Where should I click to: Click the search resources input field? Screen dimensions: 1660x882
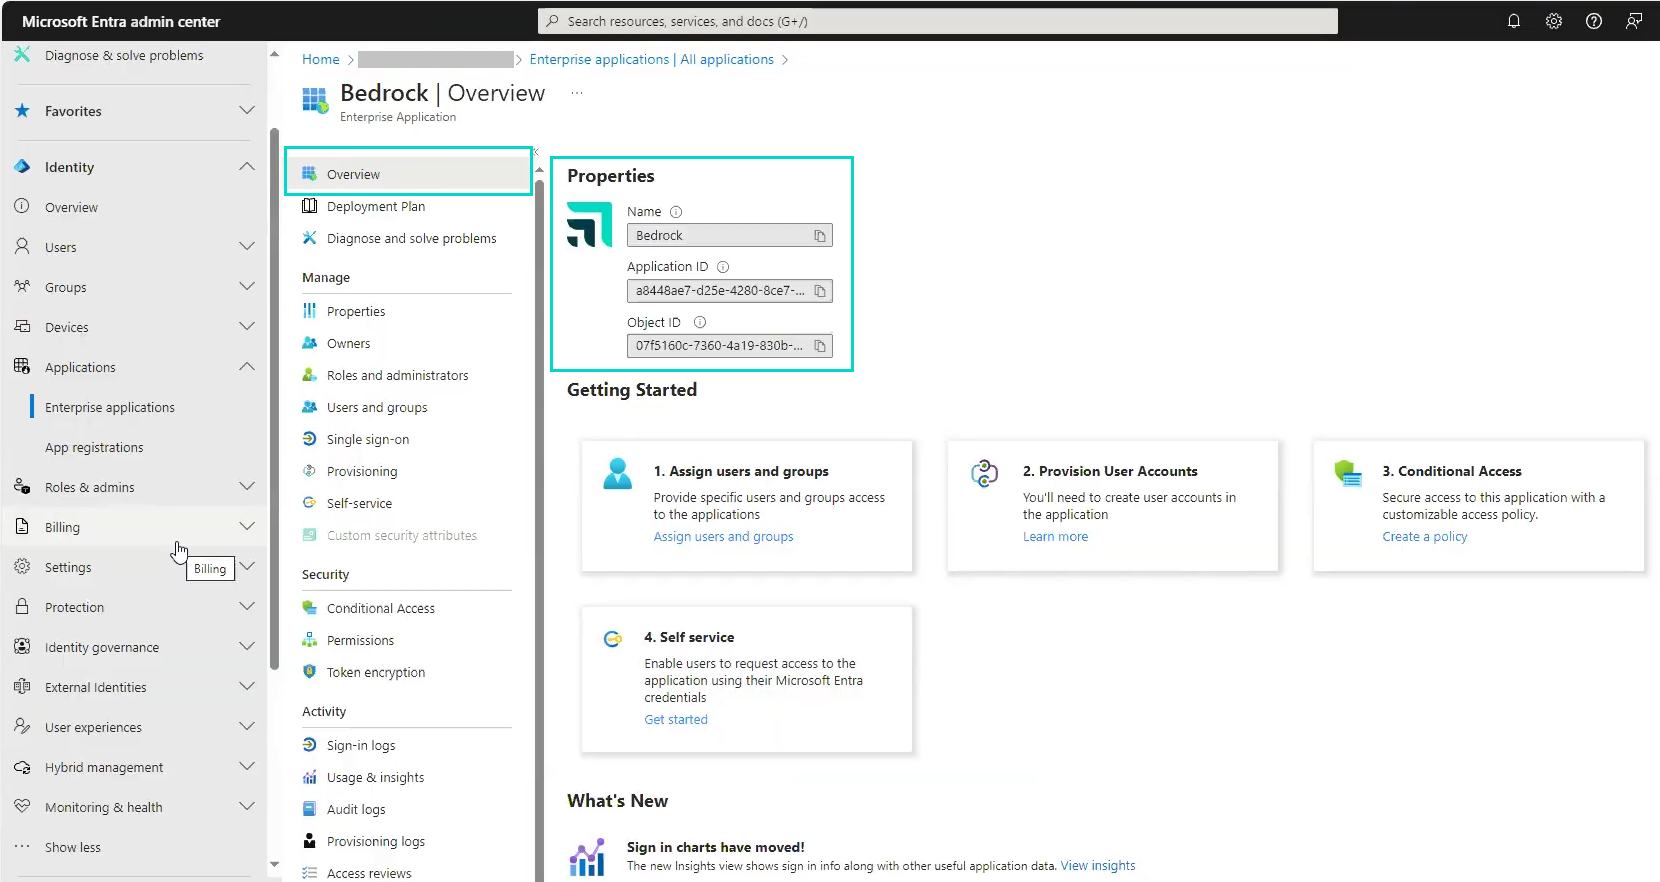click(x=938, y=21)
